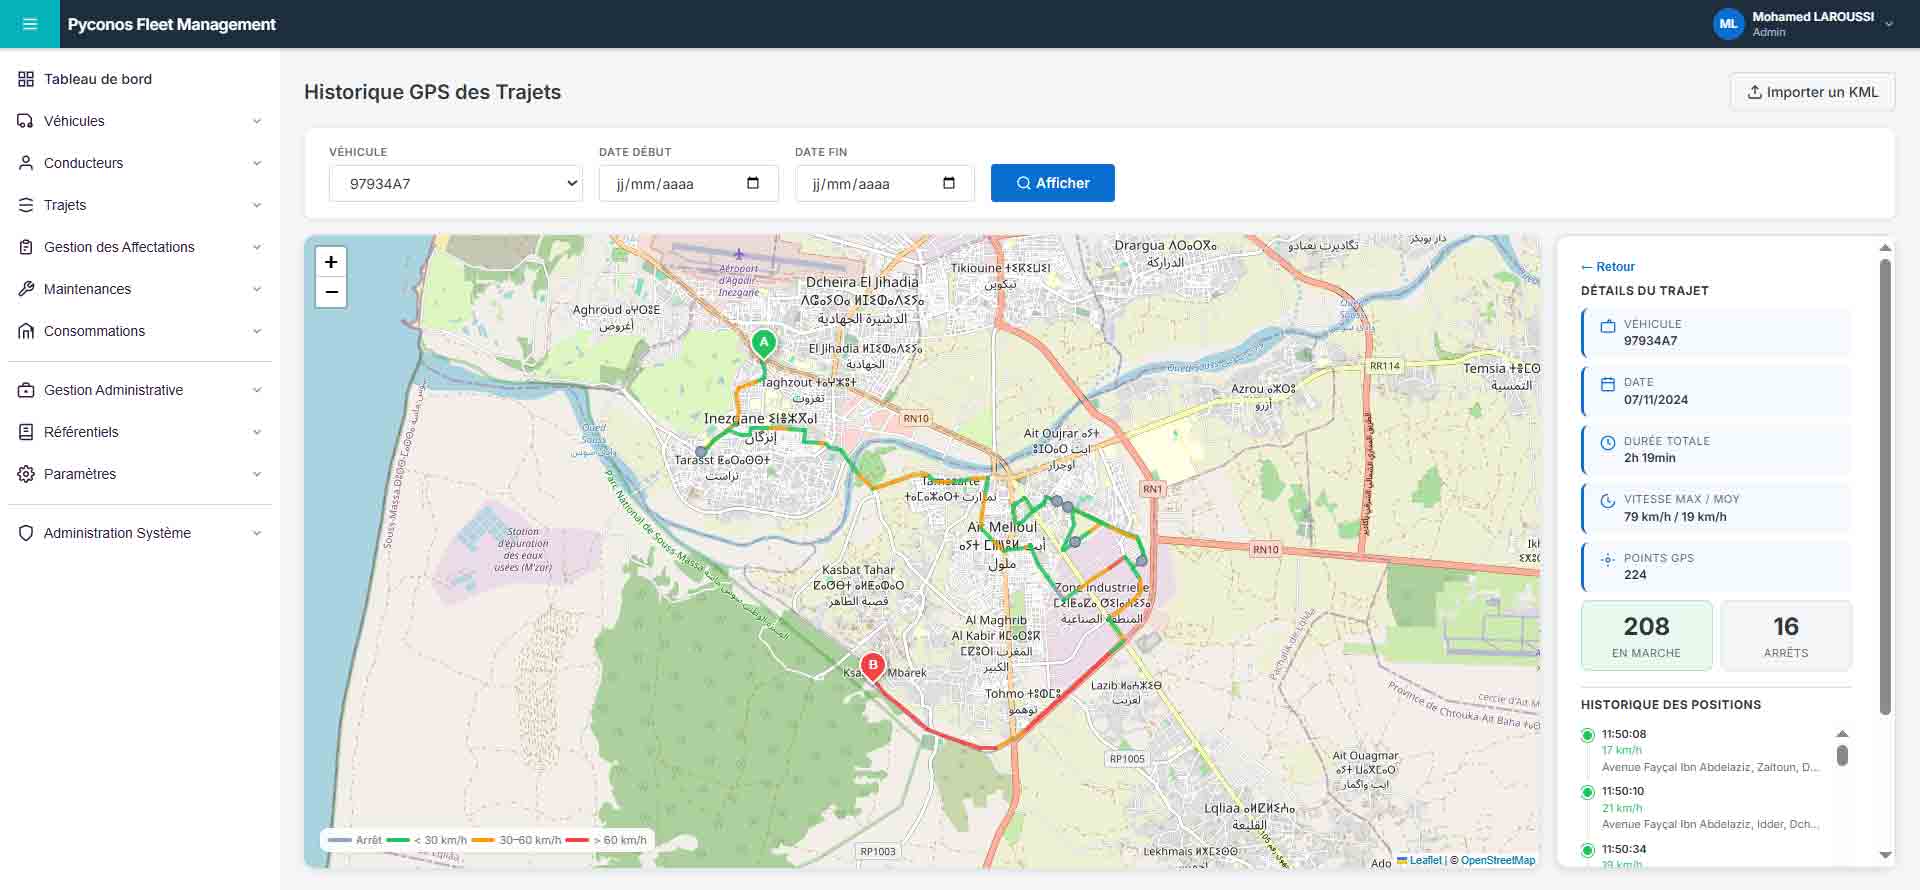The height and width of the screenshot is (890, 1920).
Task: Click the Retour link
Action: (x=1608, y=267)
